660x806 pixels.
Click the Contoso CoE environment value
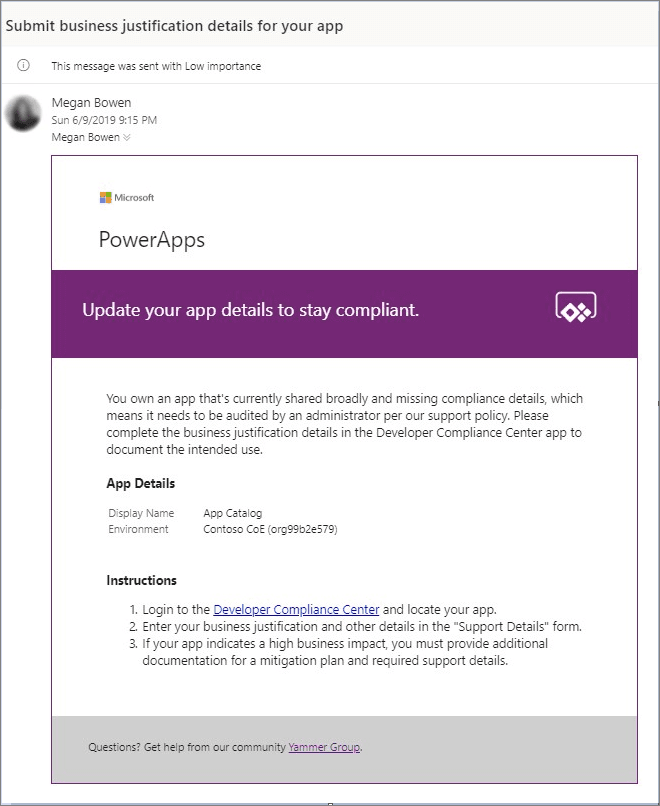pyautogui.click(x=270, y=529)
